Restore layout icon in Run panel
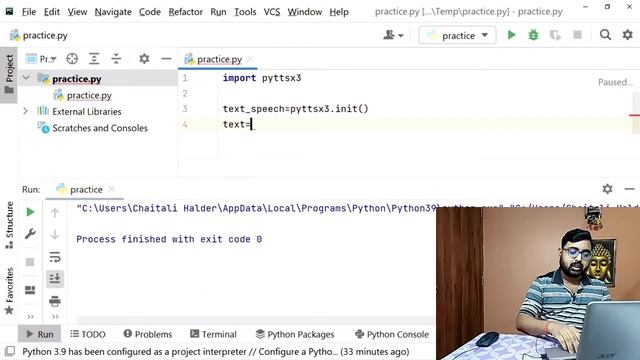The image size is (640, 360). (30, 290)
